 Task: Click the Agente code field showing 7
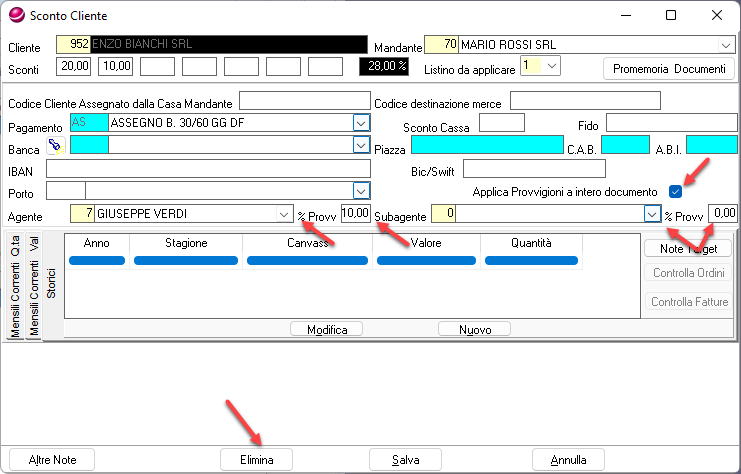[x=82, y=214]
